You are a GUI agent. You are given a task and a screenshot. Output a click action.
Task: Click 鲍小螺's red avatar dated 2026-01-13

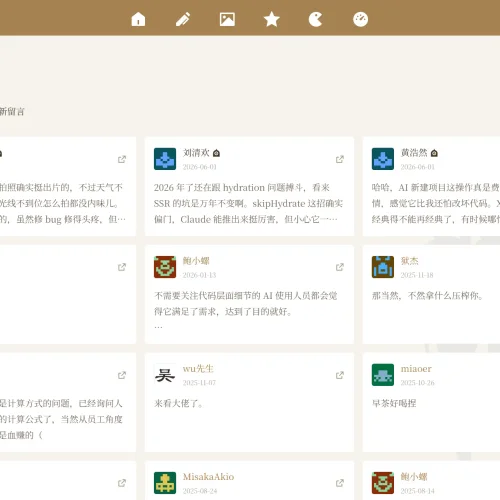coord(165,267)
